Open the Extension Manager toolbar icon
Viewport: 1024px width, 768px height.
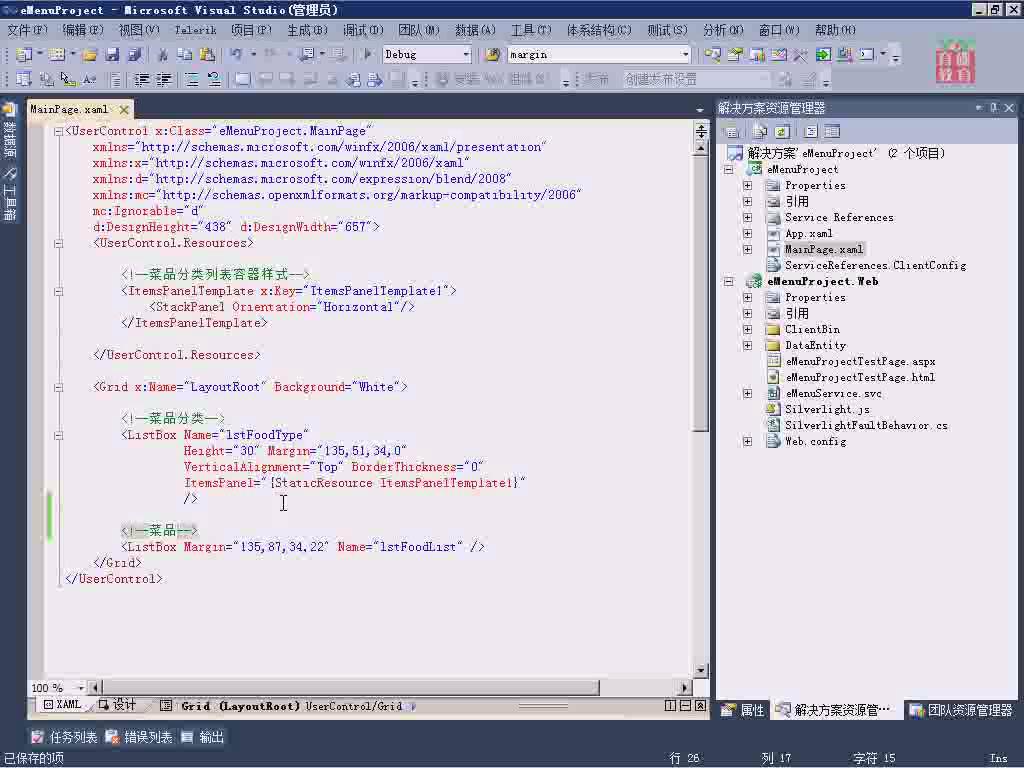coord(844,55)
